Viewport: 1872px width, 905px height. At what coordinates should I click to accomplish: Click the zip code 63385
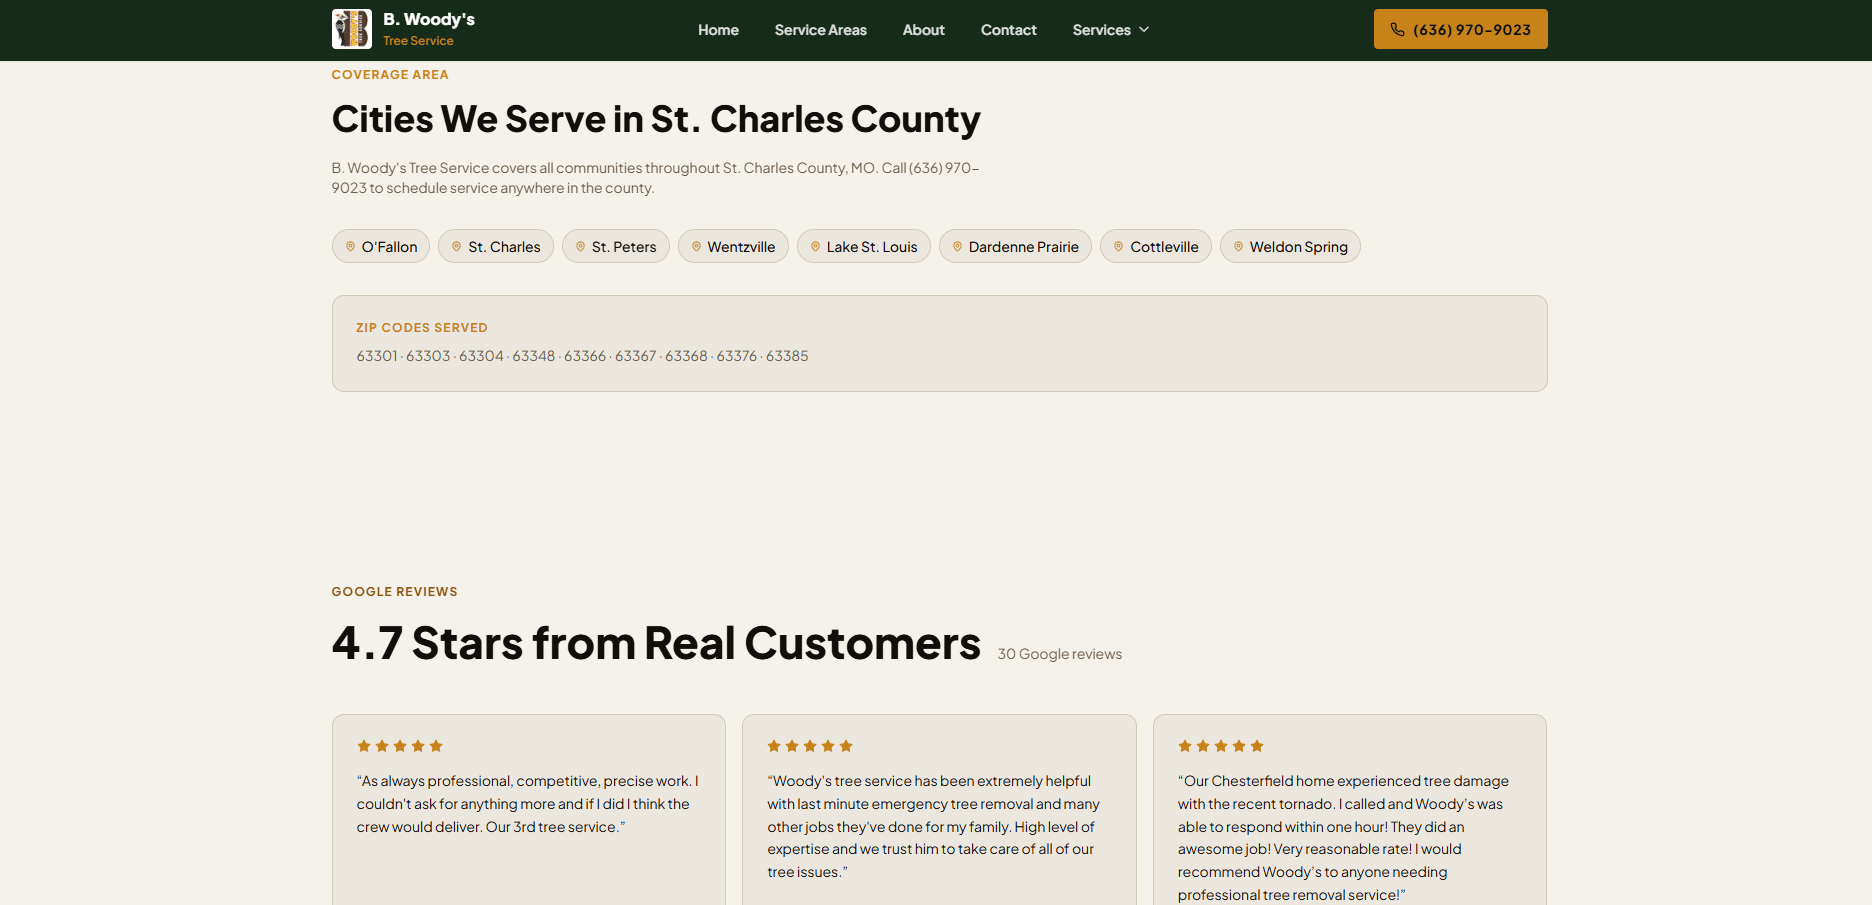coord(787,356)
